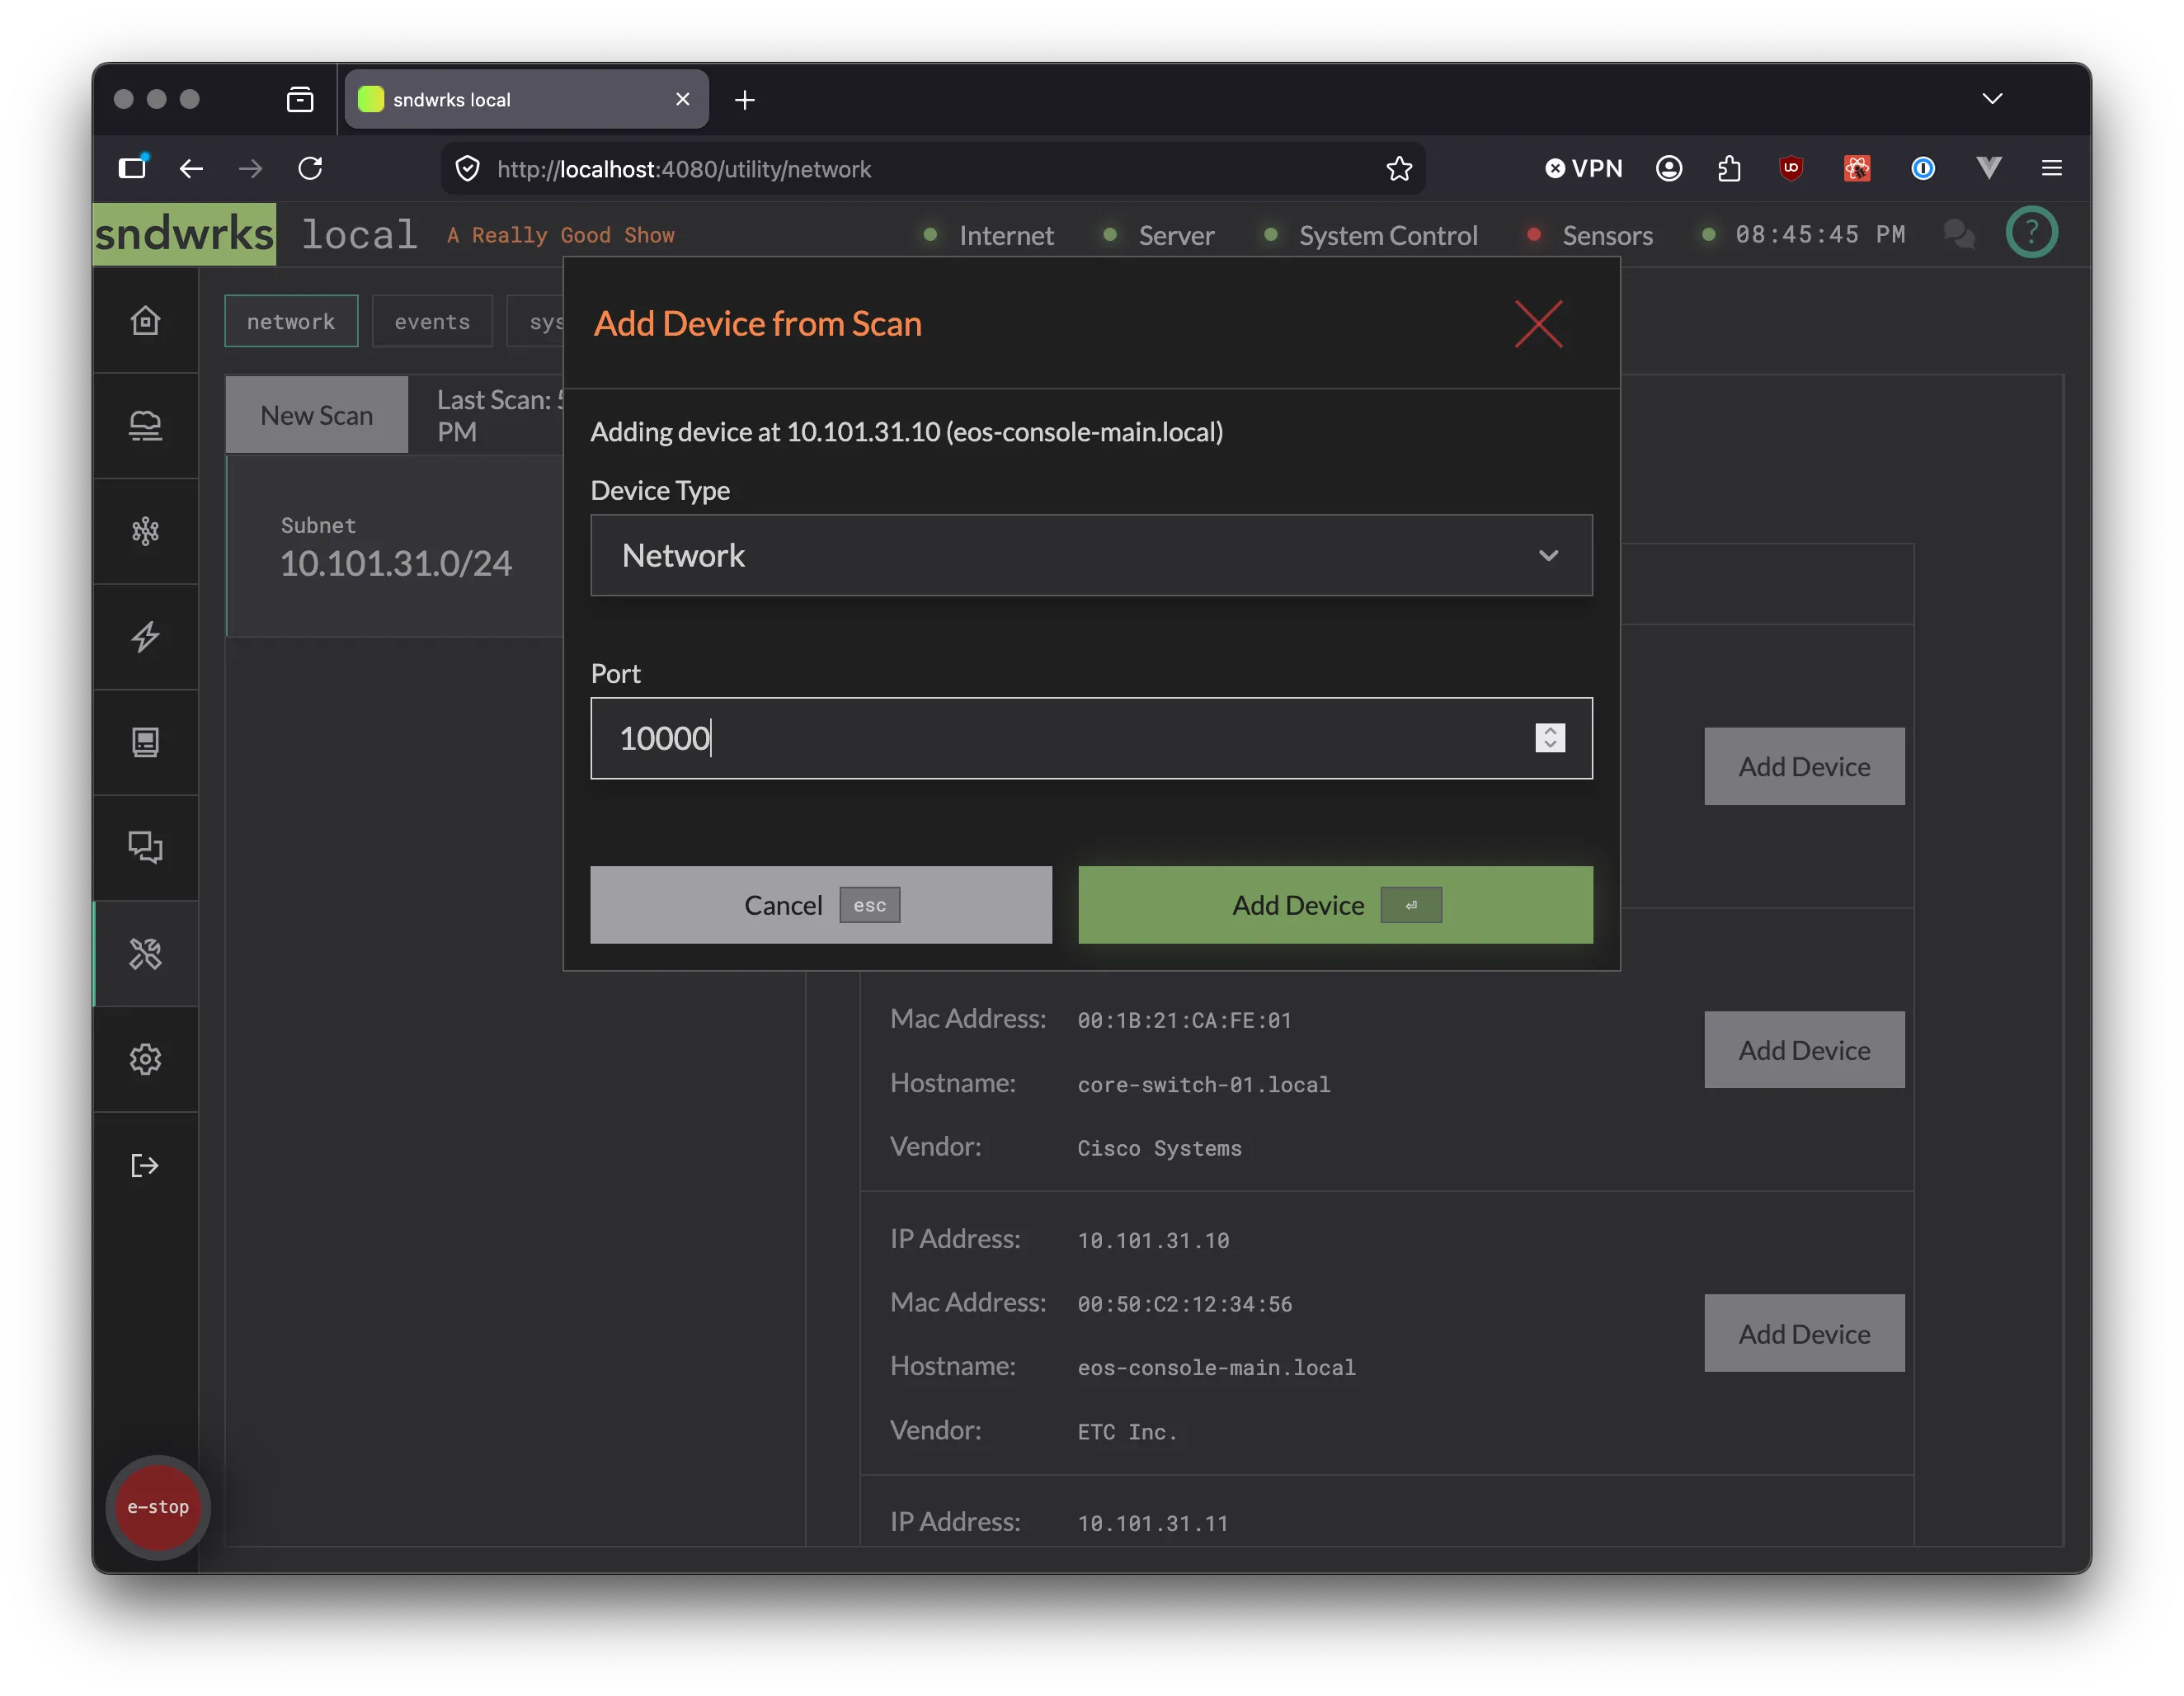The width and height of the screenshot is (2184, 1696).
Task: Click the browser forward arrow
Action: coord(250,169)
